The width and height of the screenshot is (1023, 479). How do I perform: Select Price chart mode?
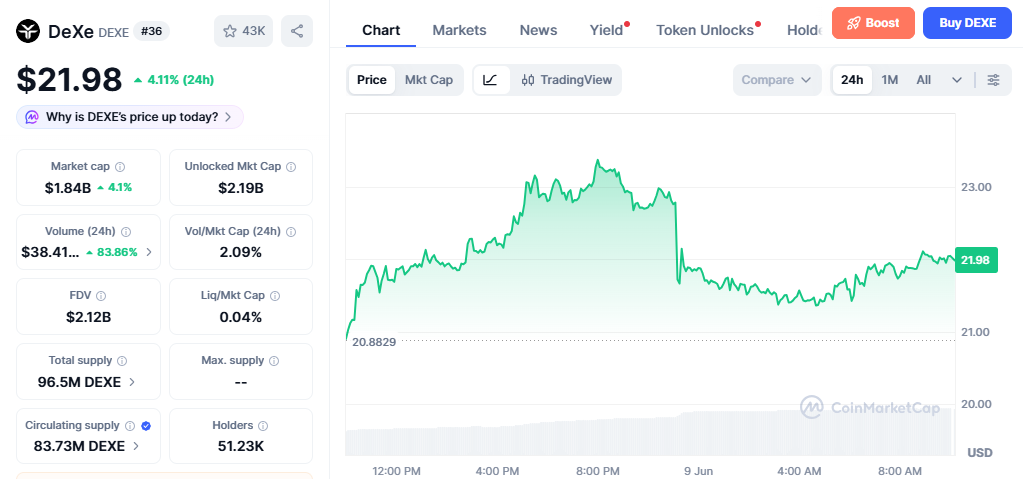pyautogui.click(x=372, y=80)
